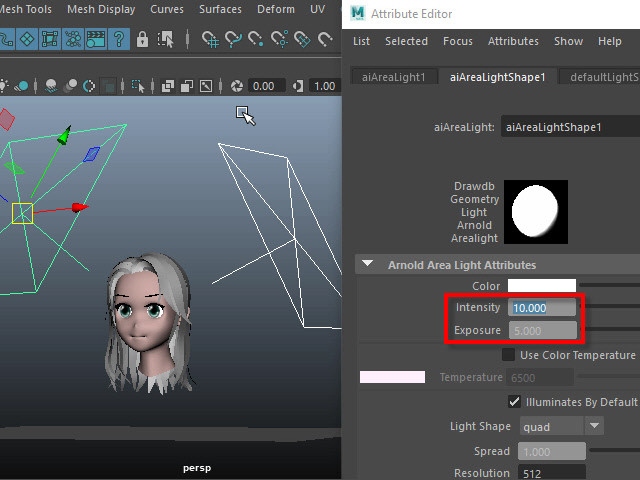Open the Deform menu
Image resolution: width=640 pixels, height=480 pixels.
click(x=277, y=10)
